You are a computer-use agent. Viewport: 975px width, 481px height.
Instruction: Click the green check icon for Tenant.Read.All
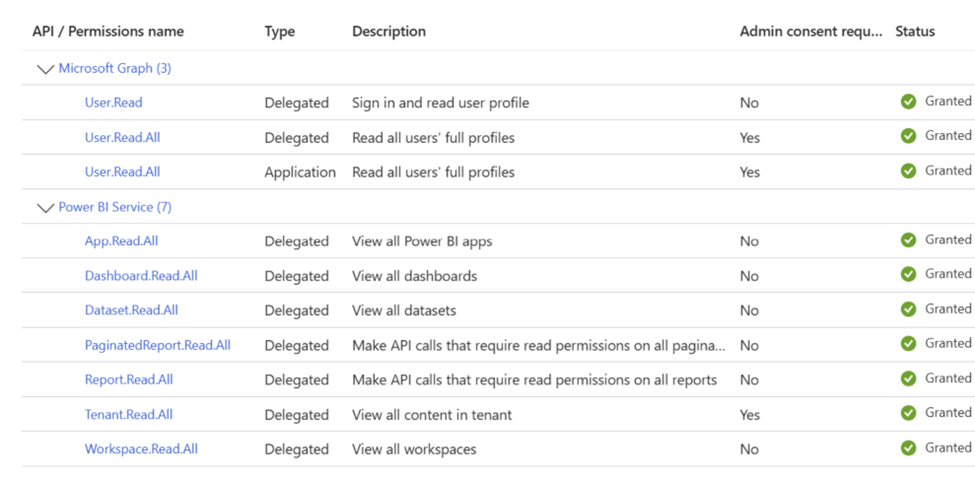pos(908,413)
